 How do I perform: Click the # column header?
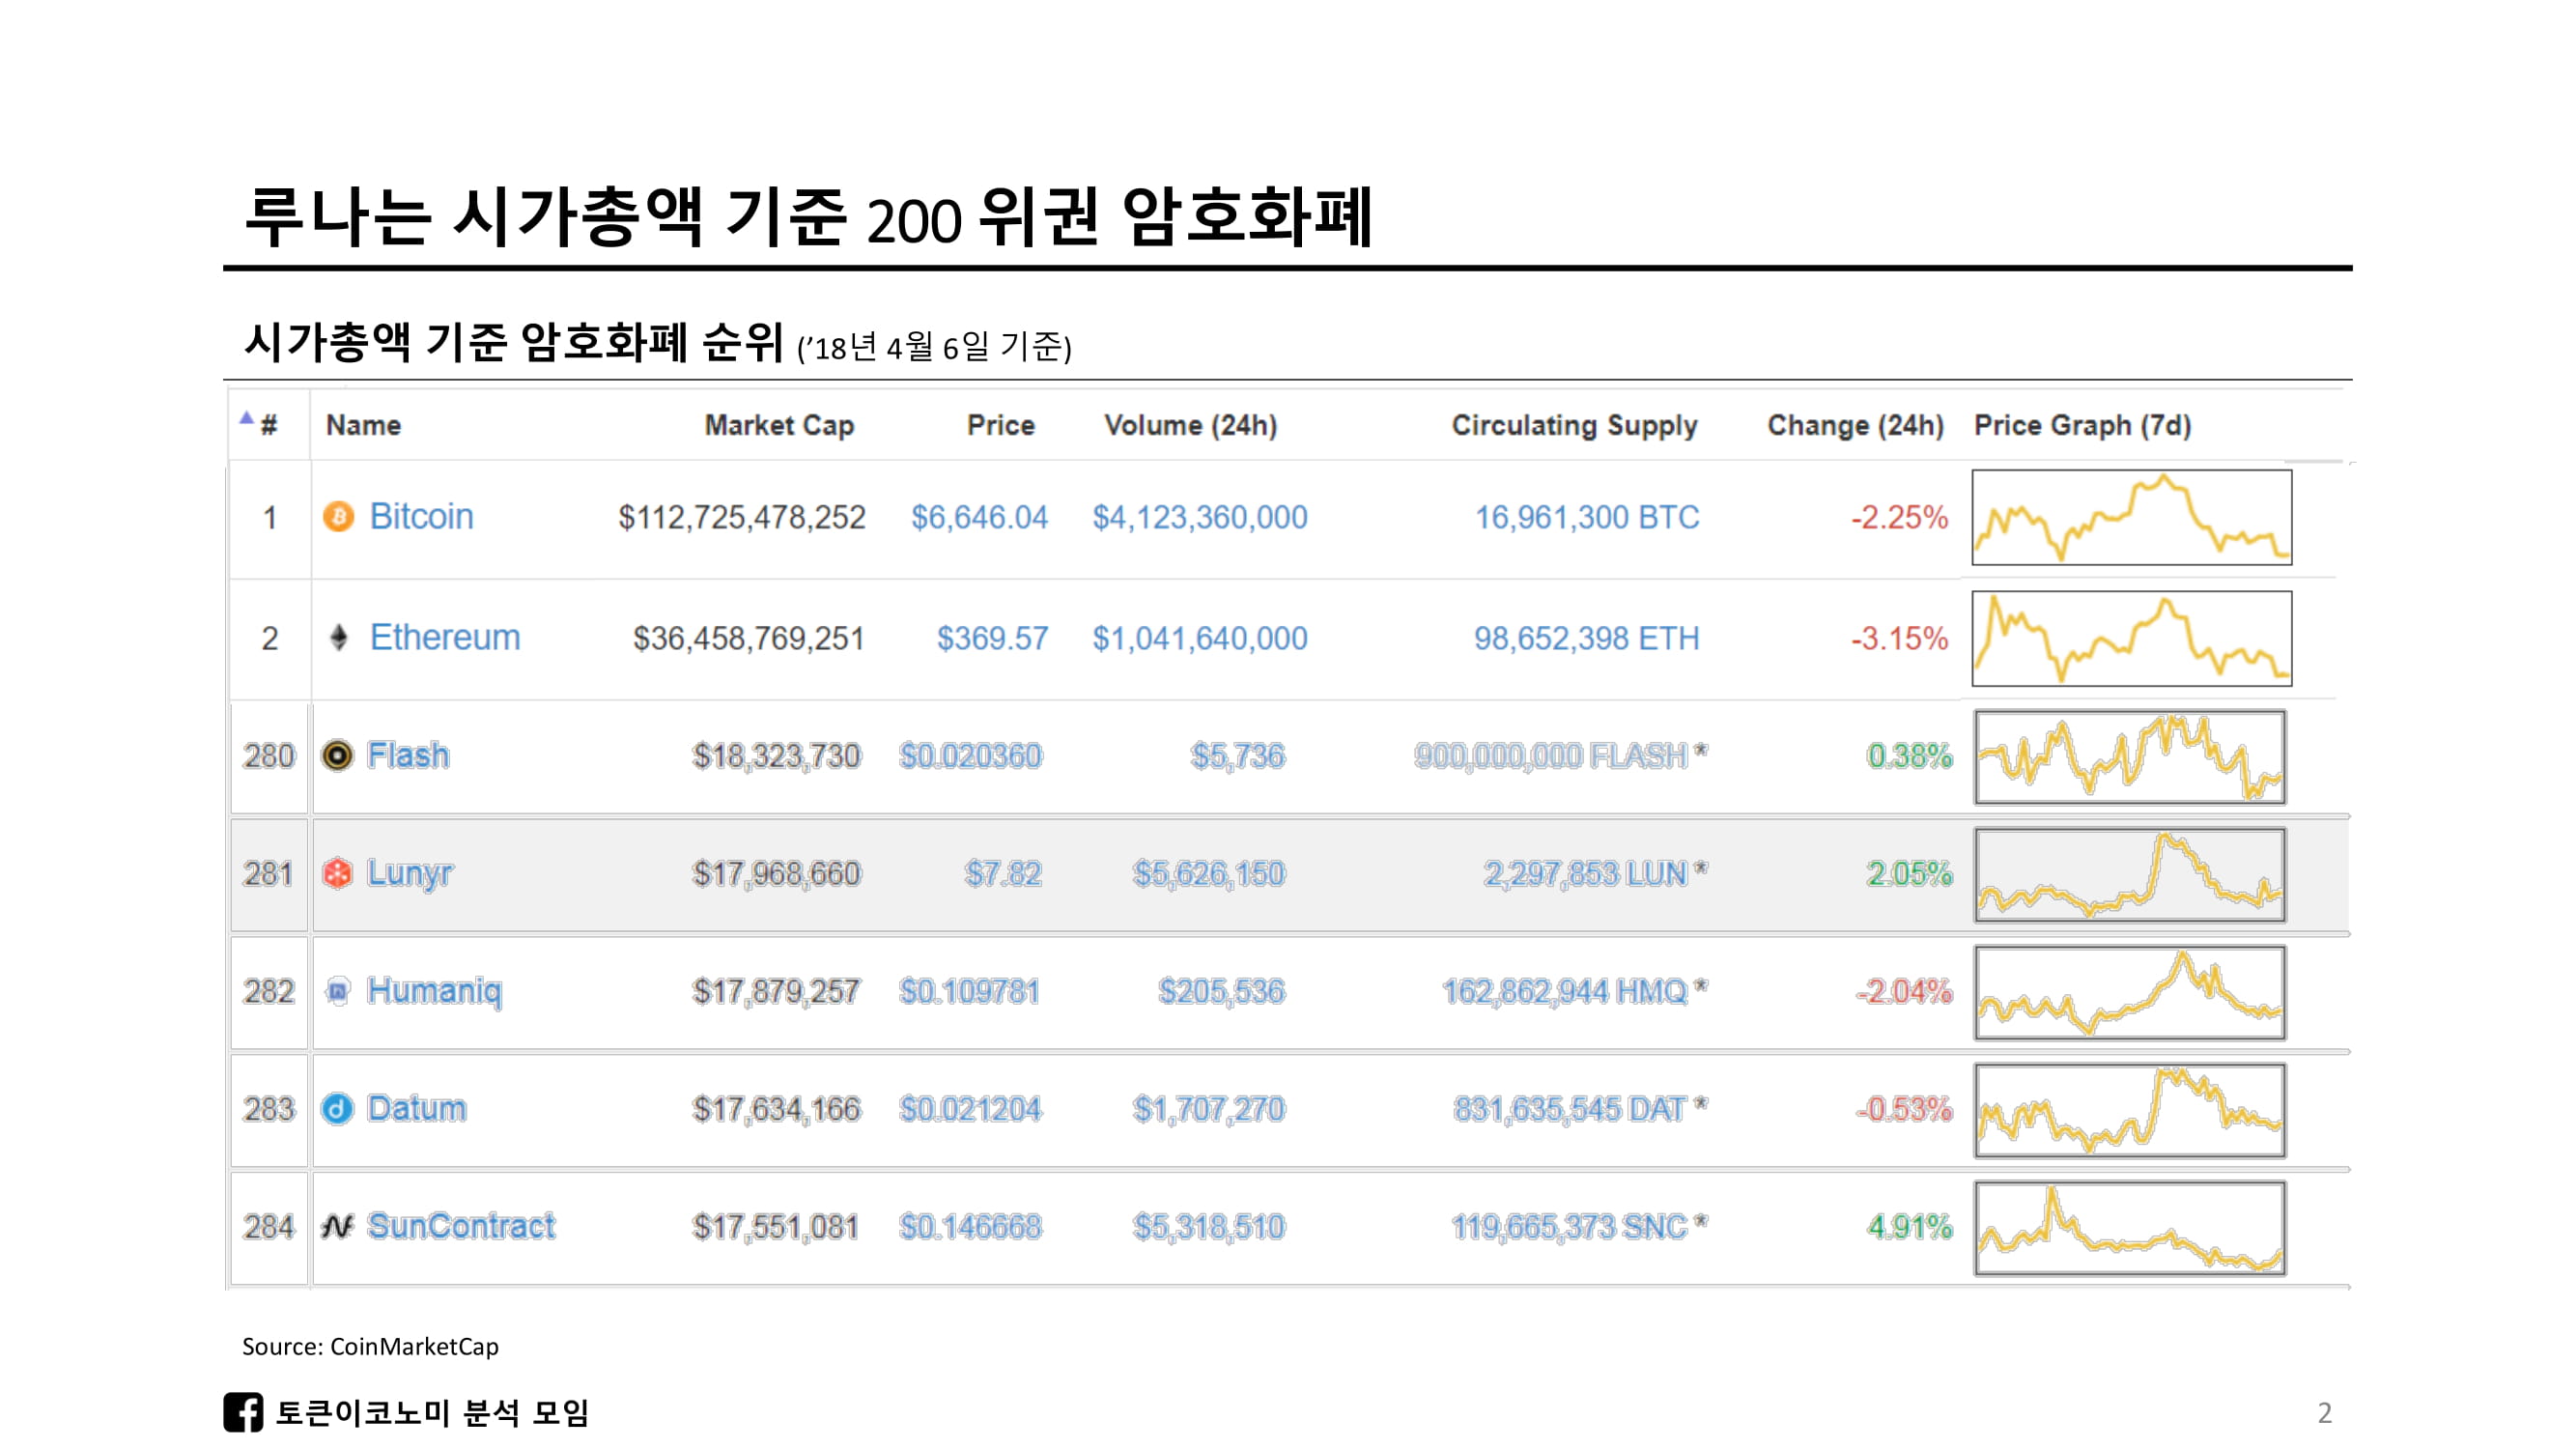click(269, 426)
